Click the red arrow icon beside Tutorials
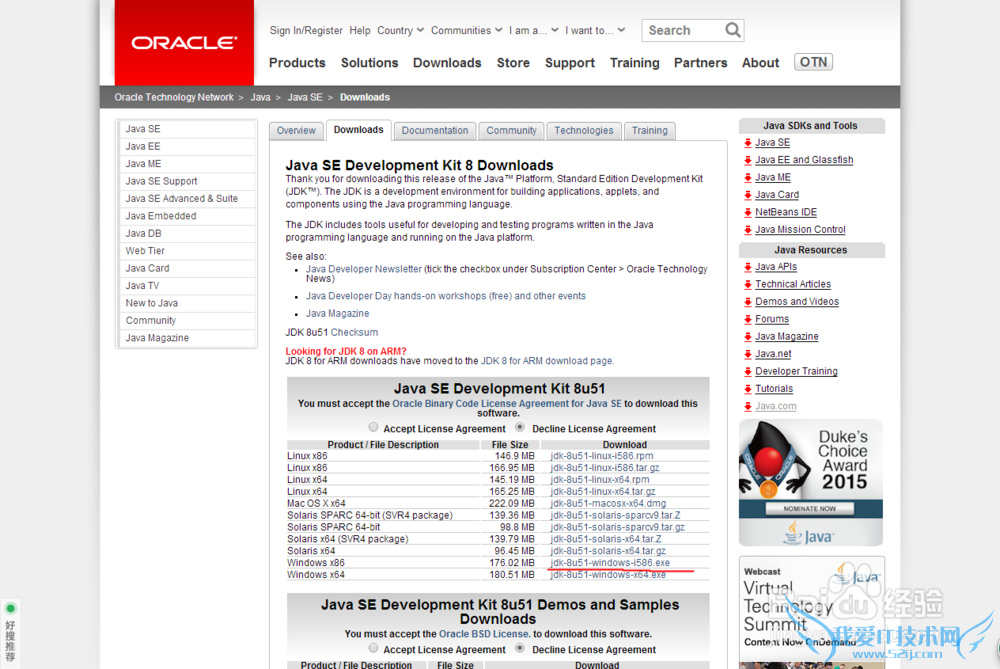 tap(747, 389)
